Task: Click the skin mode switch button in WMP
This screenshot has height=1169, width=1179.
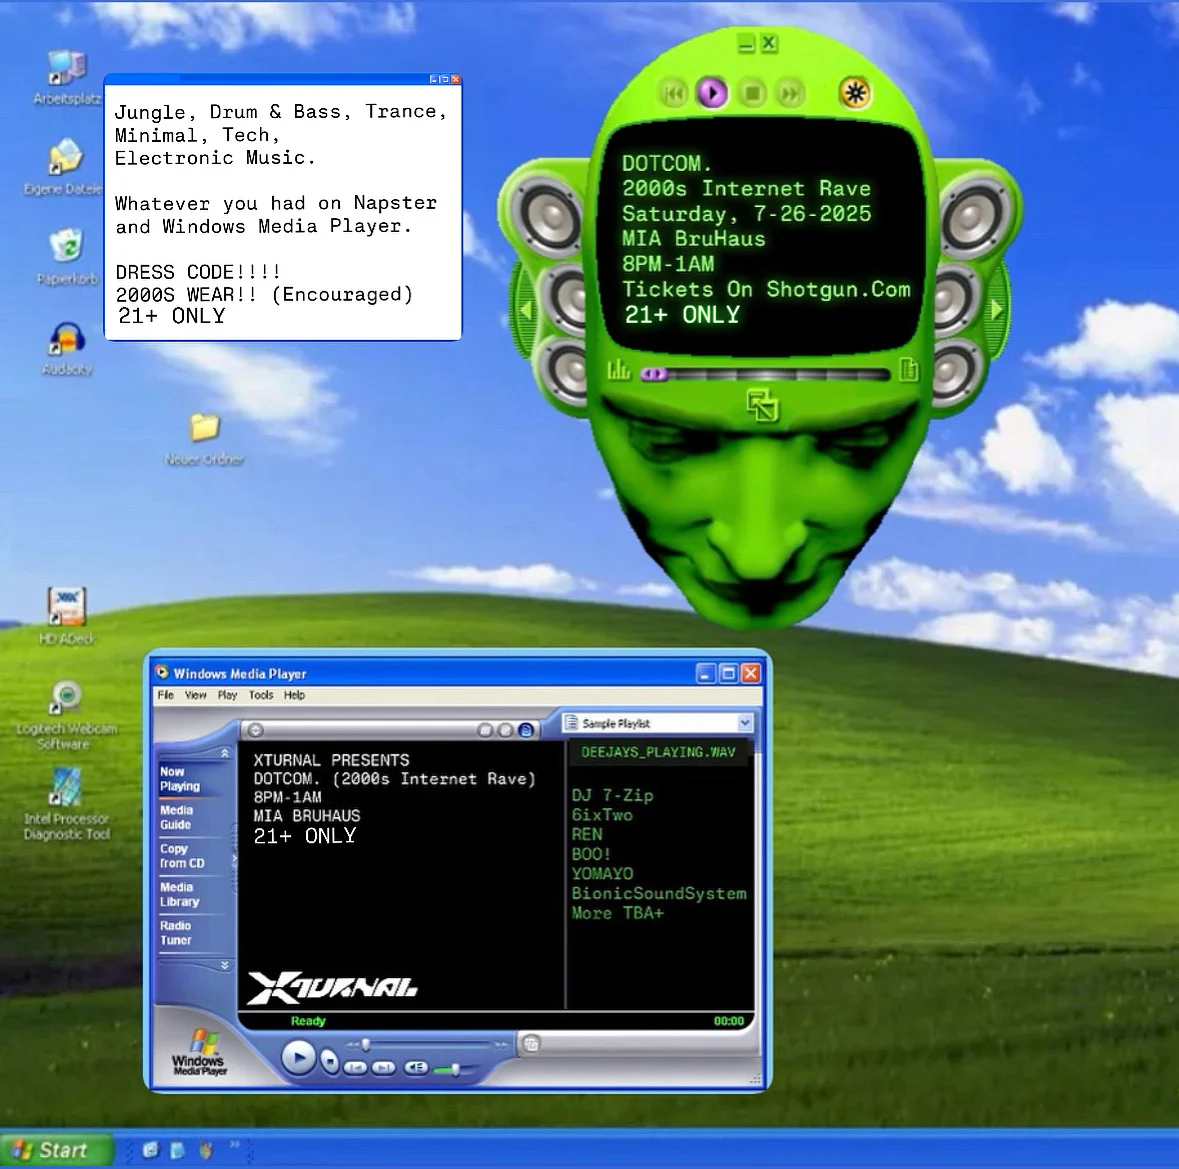Action: point(531,1043)
